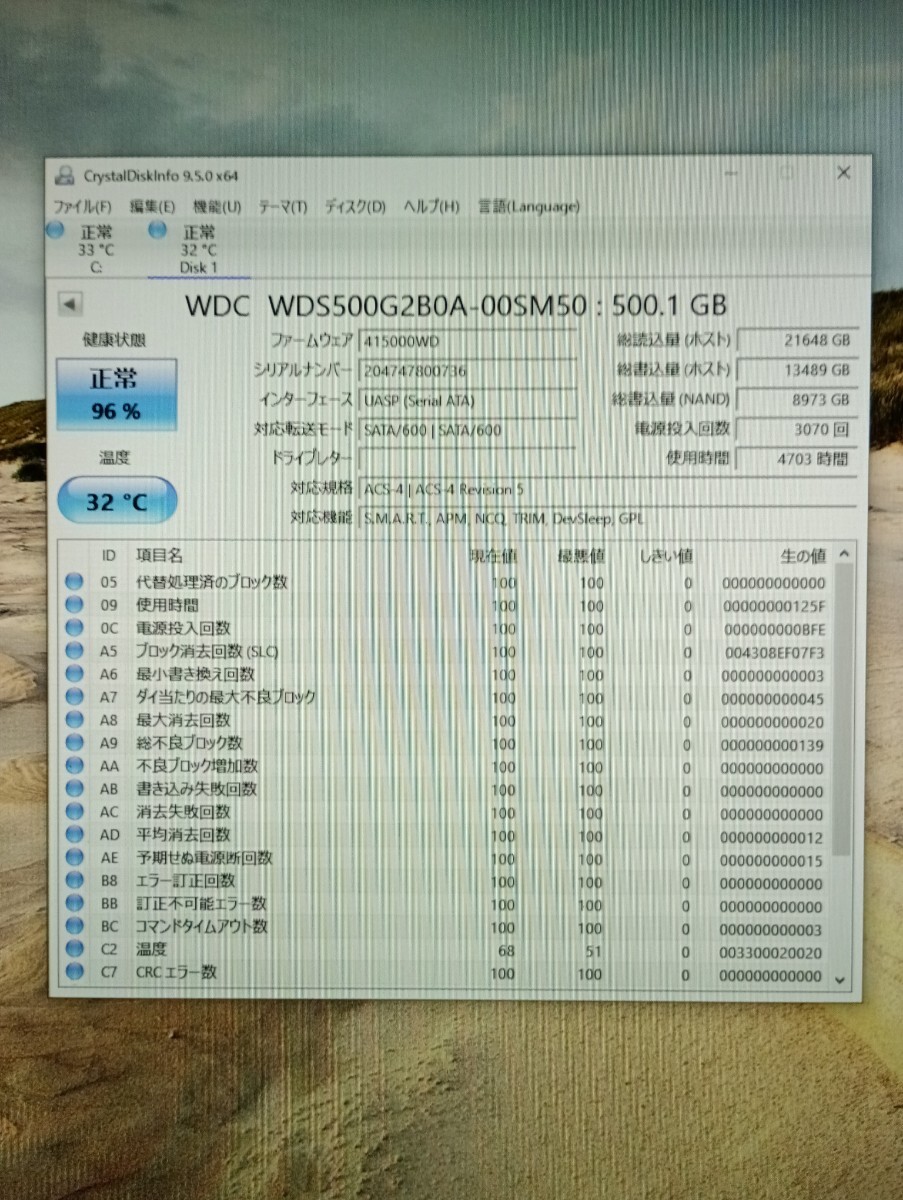Switch to the Disk 1 tab
Image resolution: width=903 pixels, height=1200 pixels.
point(197,249)
